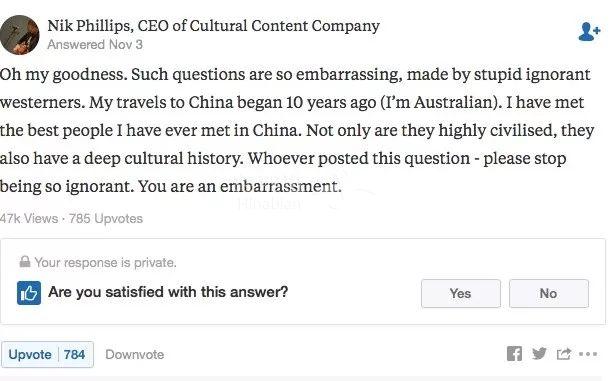Share answer on Facebook
This screenshot has width=613, height=381.
click(x=514, y=354)
